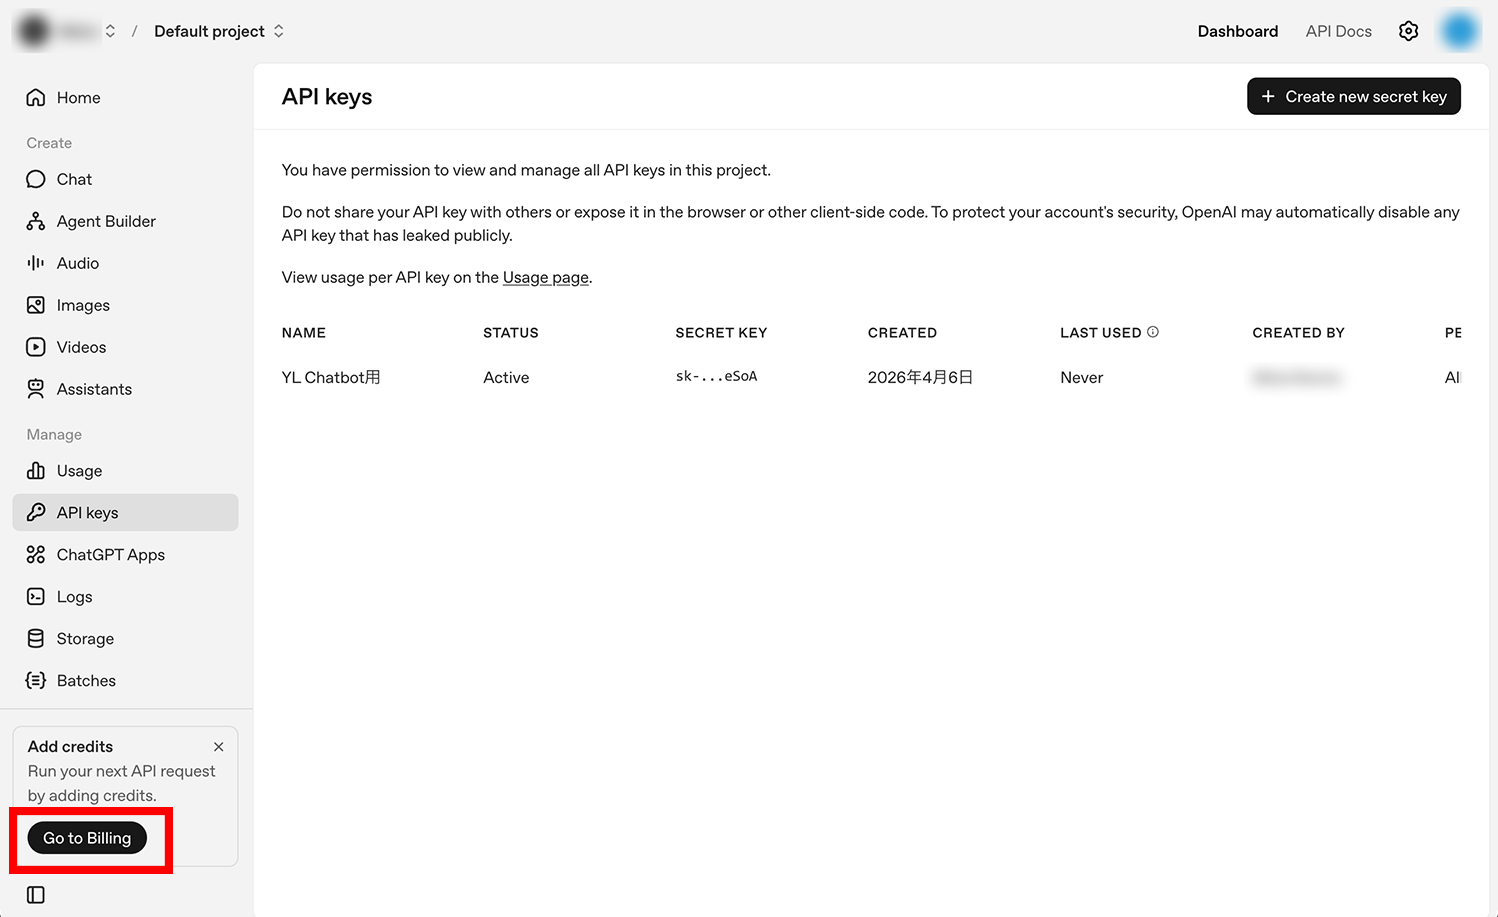Click the info icon beside LAST USED
Screen dimensions: 1498x917
1153,332
